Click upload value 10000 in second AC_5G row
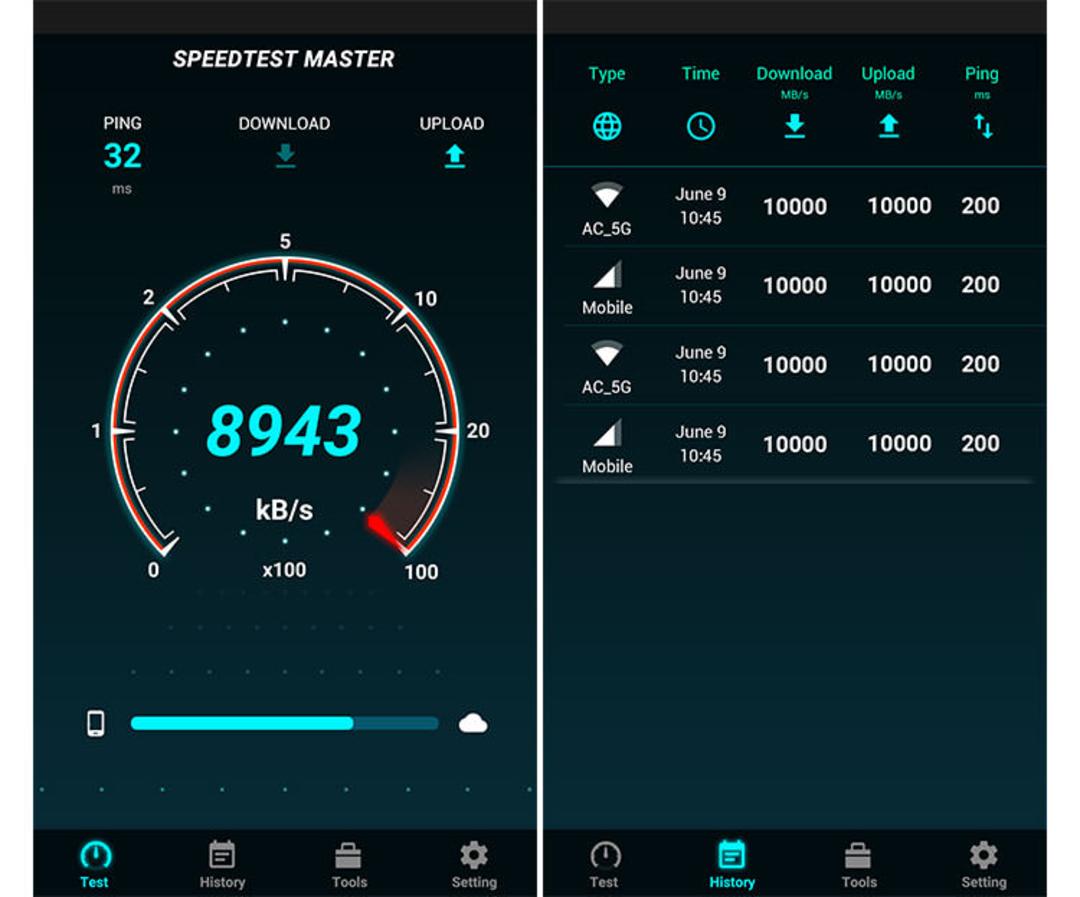The width and height of the screenshot is (1080, 897). pyautogui.click(x=900, y=364)
